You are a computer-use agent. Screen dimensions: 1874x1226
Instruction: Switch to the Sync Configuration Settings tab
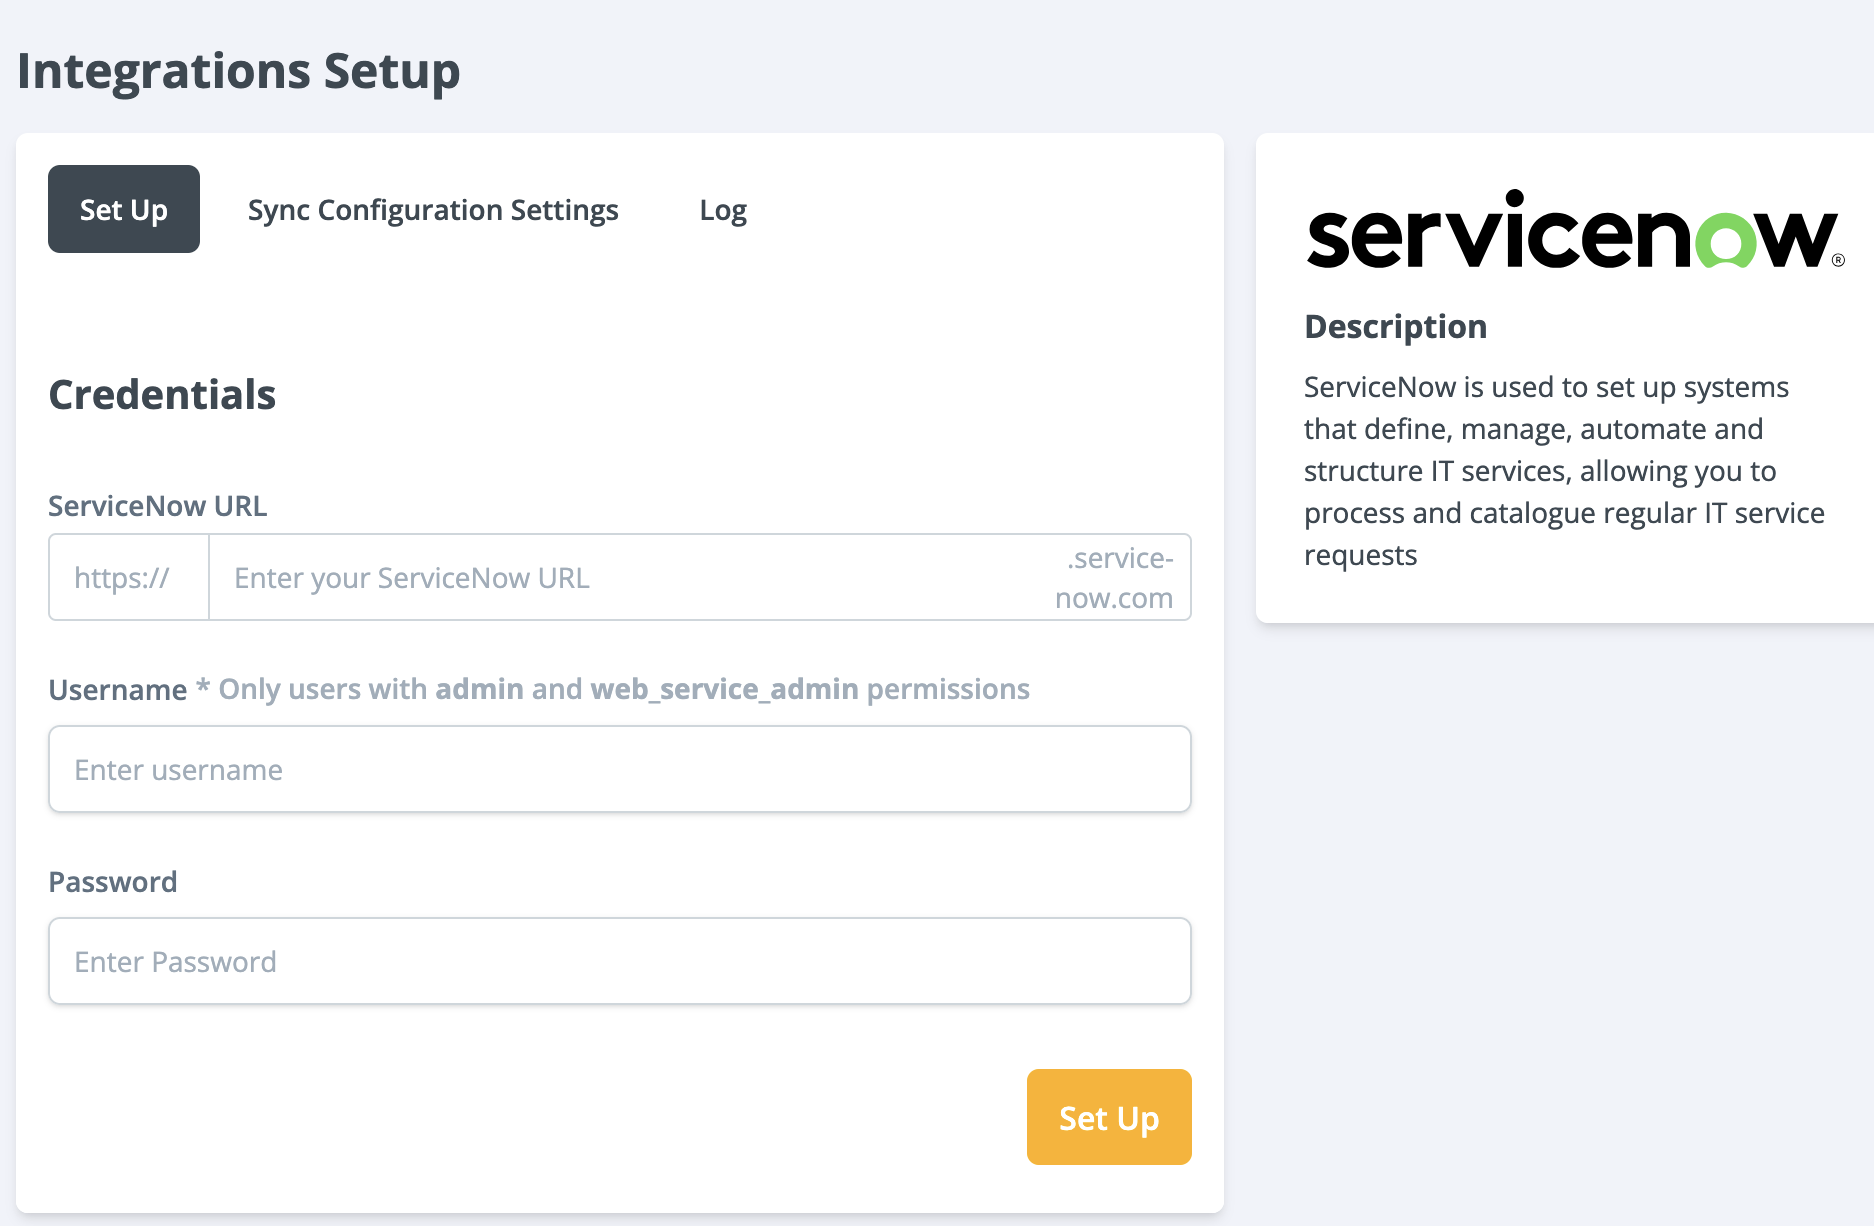pyautogui.click(x=433, y=210)
